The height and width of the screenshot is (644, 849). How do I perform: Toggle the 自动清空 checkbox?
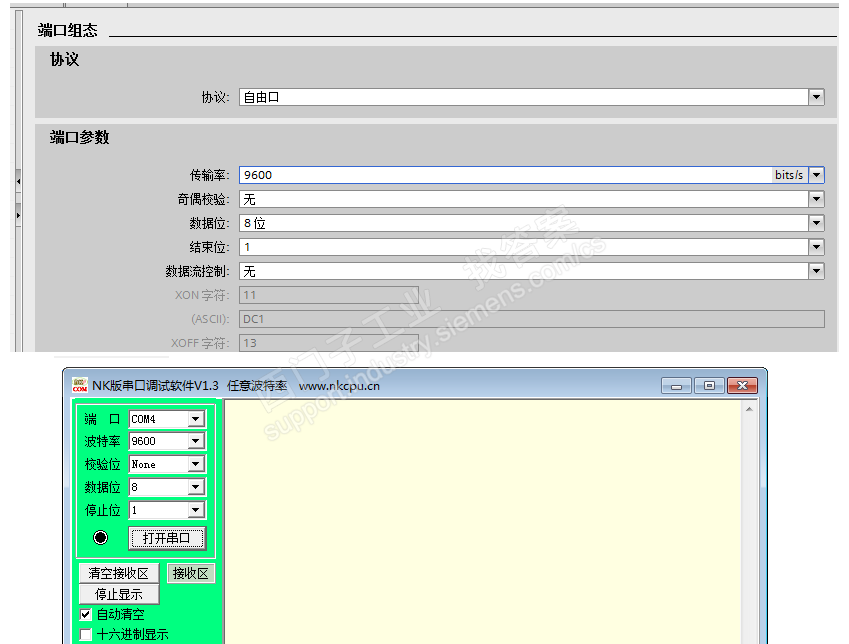[86, 614]
